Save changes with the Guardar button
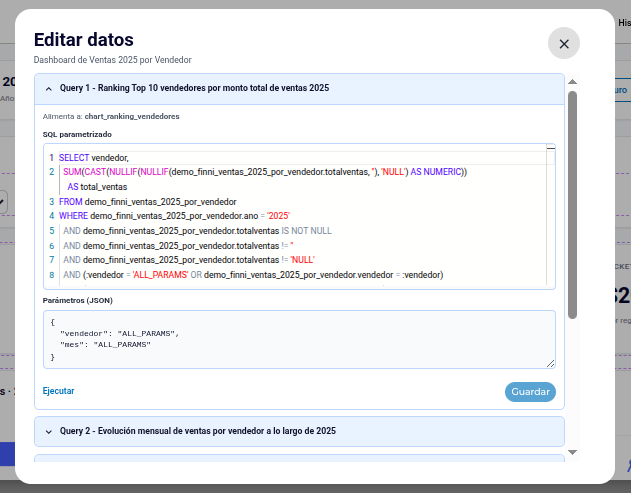631x493 pixels. pos(530,392)
